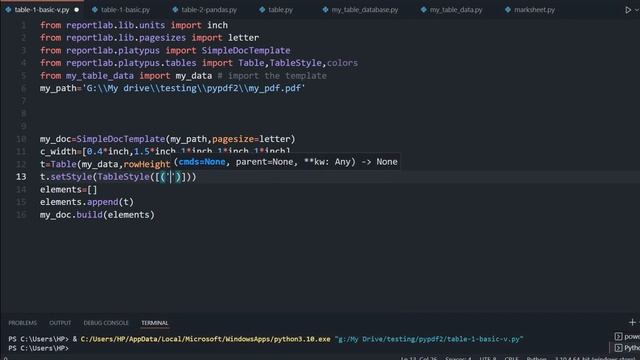Click the unsaved dot on table-1-basic-v.py tab
The image size is (640, 360).
(76, 10)
